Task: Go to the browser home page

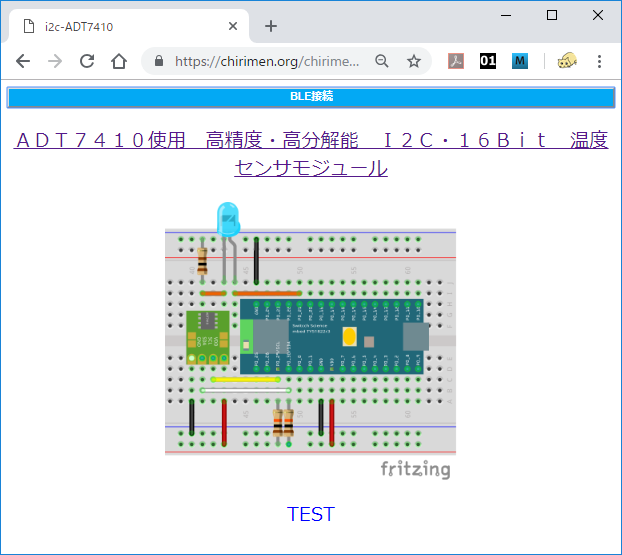Action: [119, 61]
